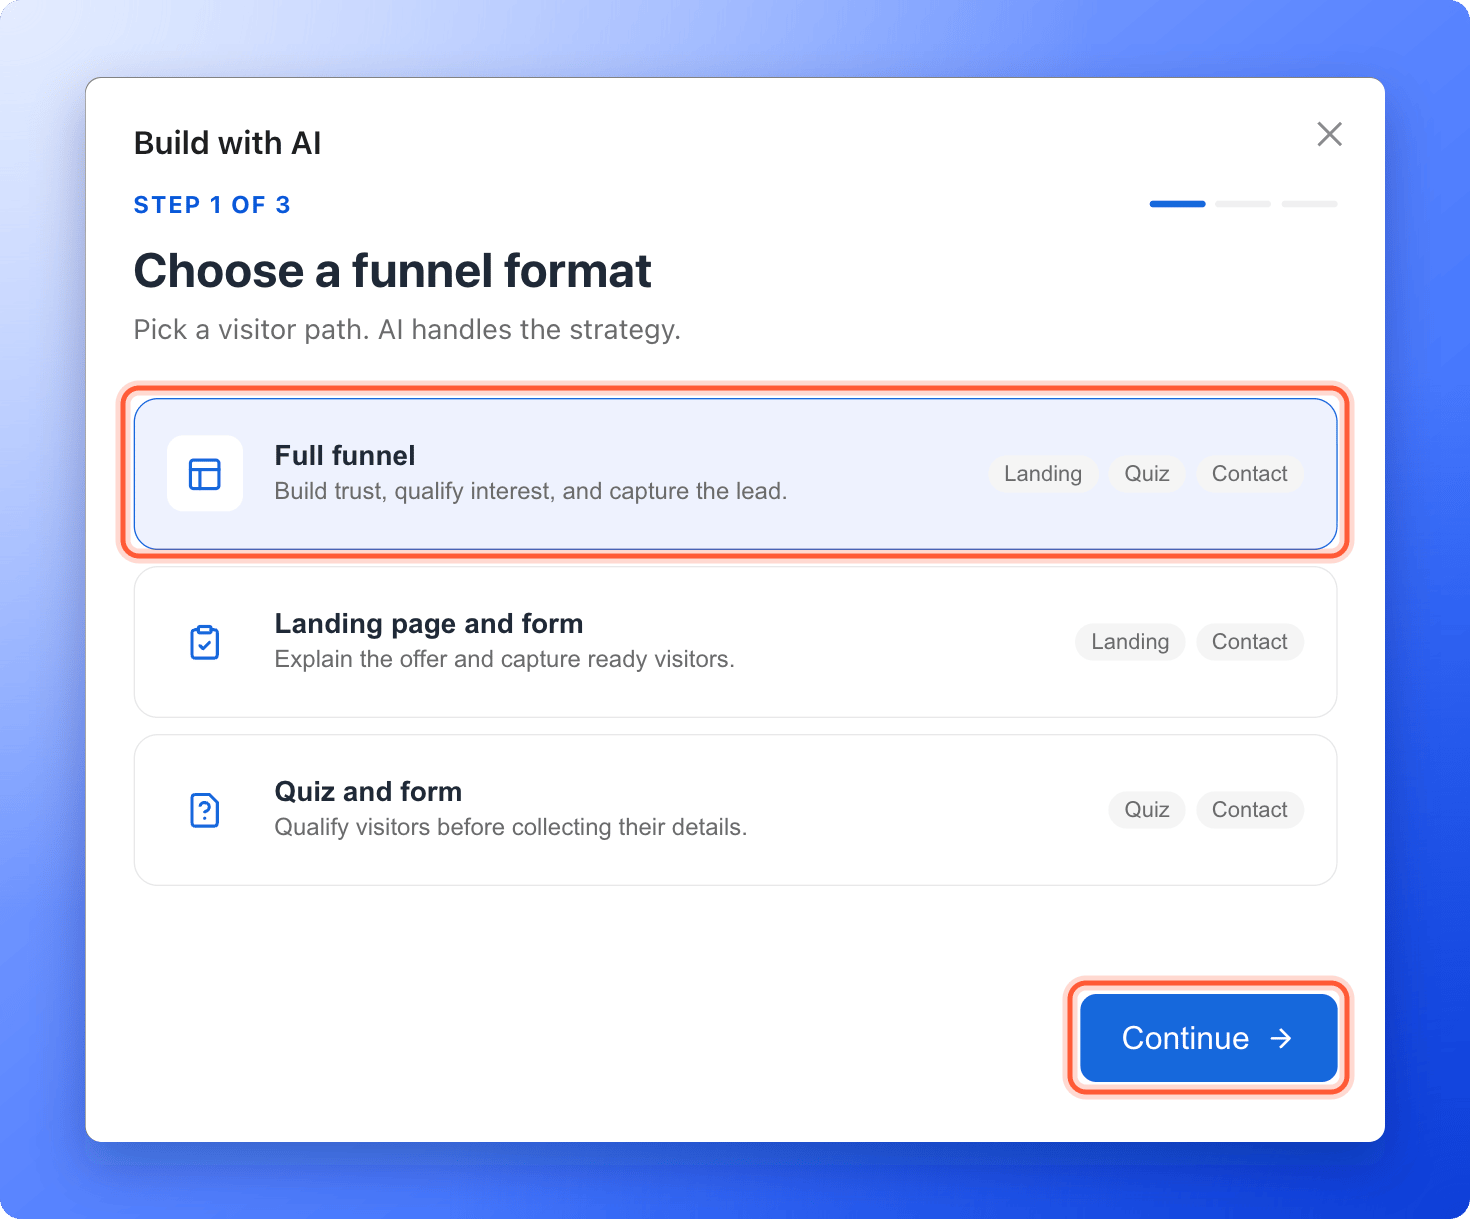Click the Quiz tag in Quiz and form
Viewport: 1470px width, 1219px height.
[1147, 810]
